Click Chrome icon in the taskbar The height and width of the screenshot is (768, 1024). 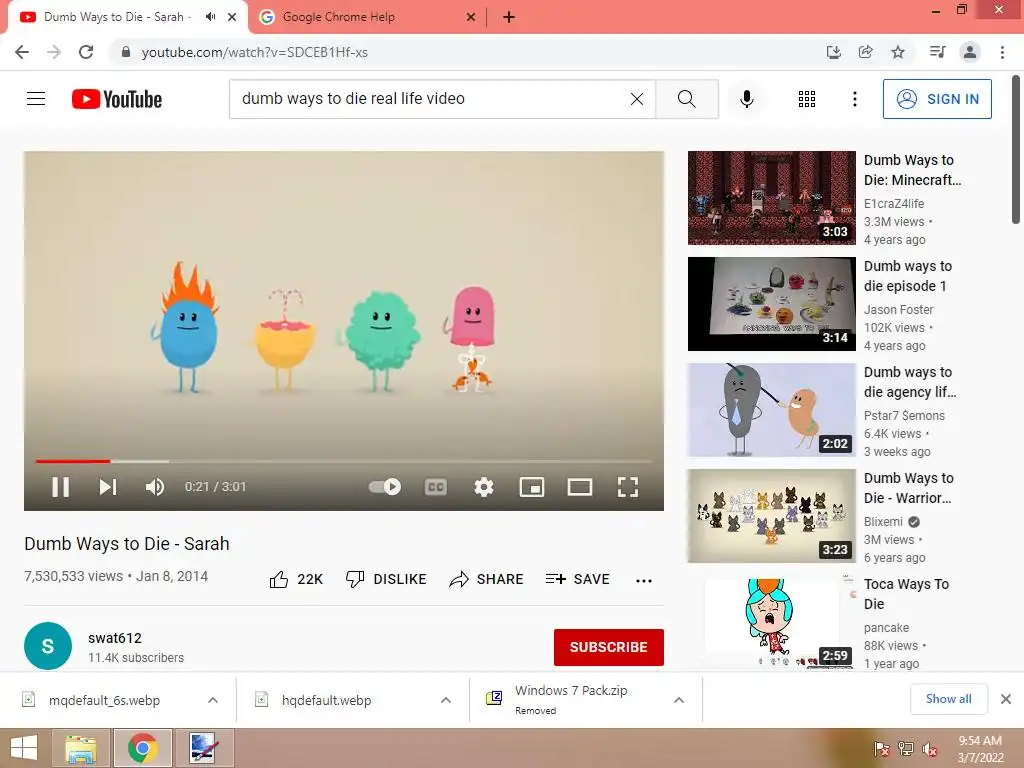click(x=142, y=748)
